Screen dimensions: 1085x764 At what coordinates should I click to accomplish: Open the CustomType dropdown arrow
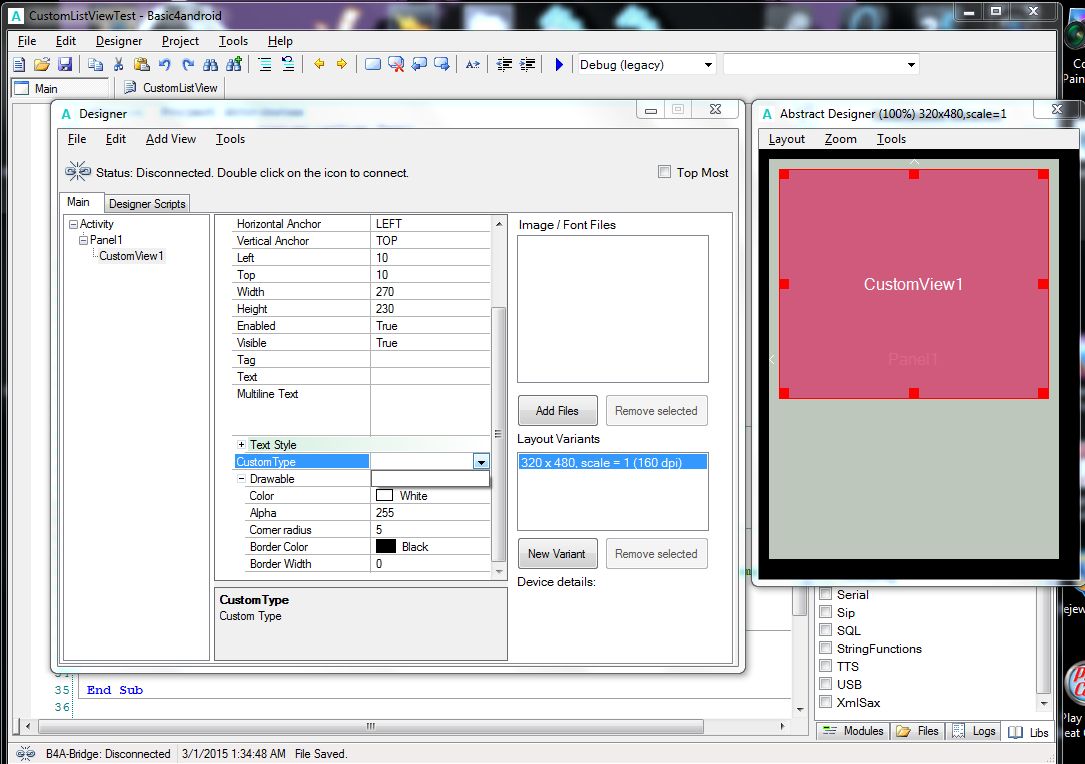click(481, 462)
